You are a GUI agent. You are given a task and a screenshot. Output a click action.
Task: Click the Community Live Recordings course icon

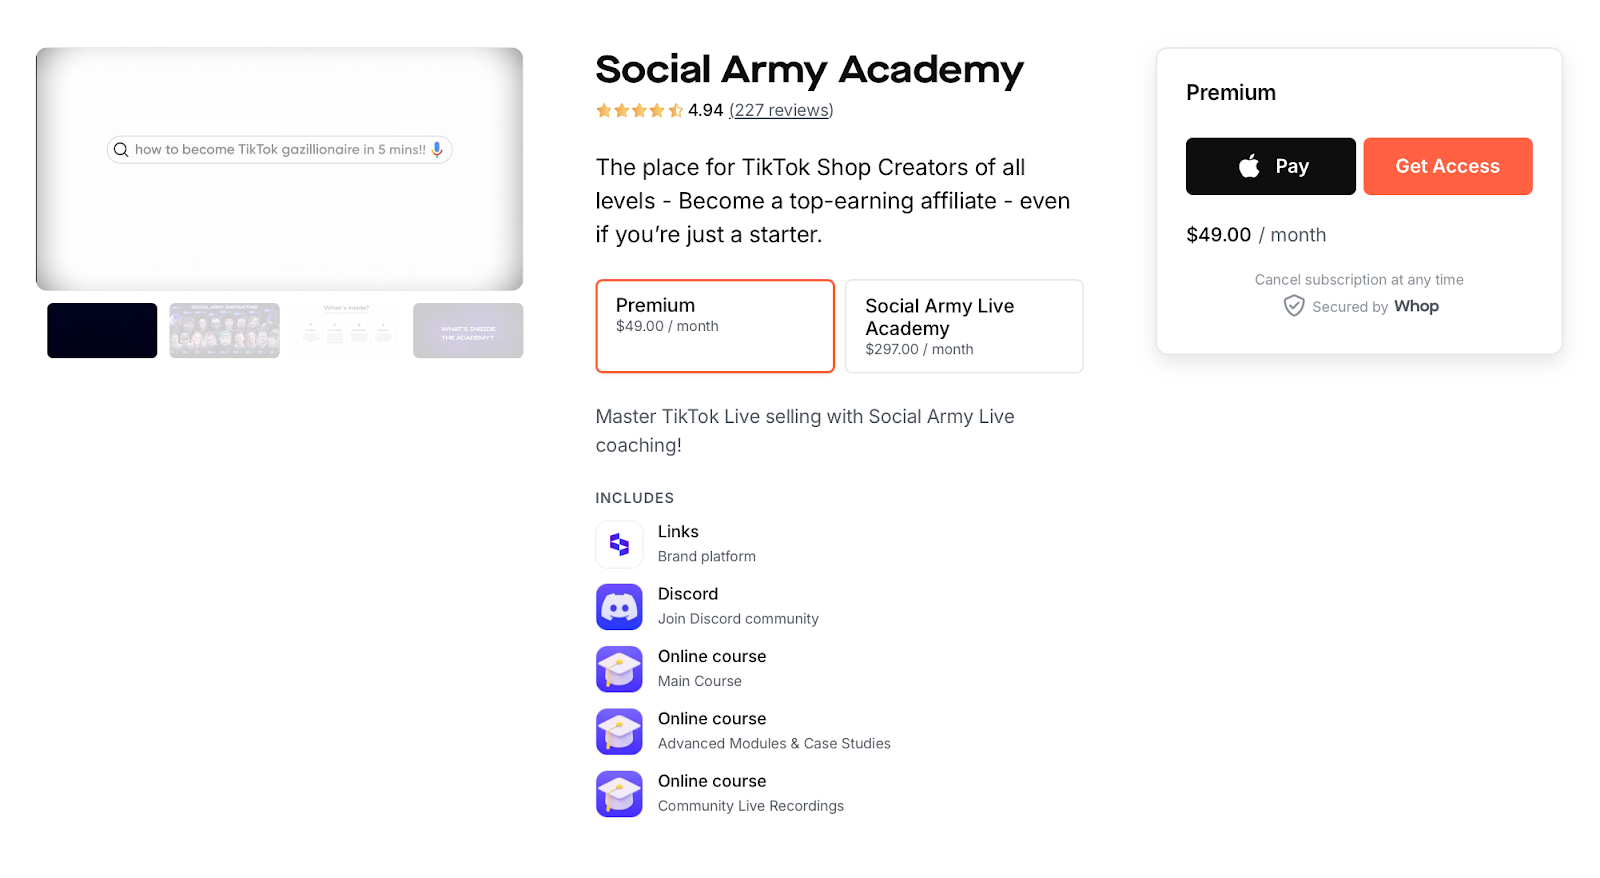(619, 793)
